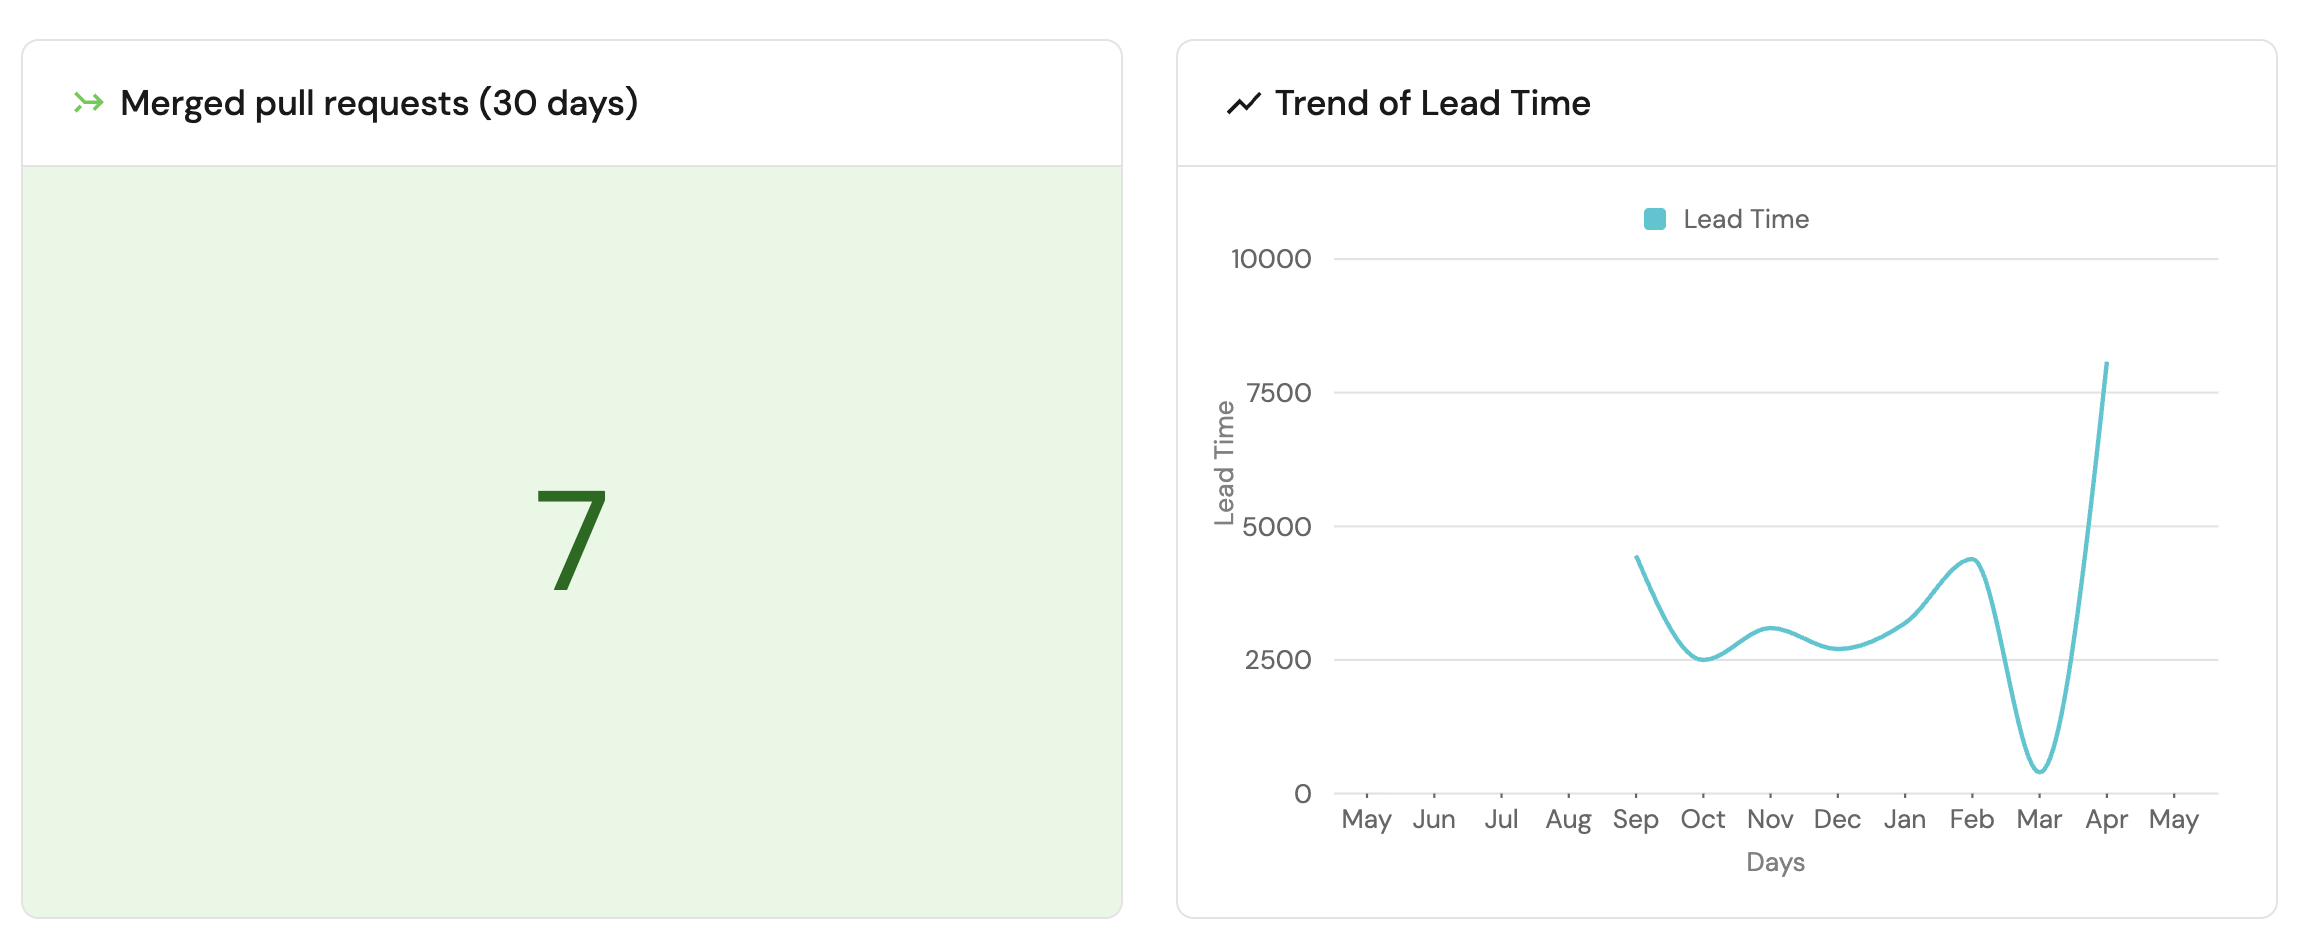Click the Feb label on the x-axis
2308x948 pixels.
[1971, 820]
